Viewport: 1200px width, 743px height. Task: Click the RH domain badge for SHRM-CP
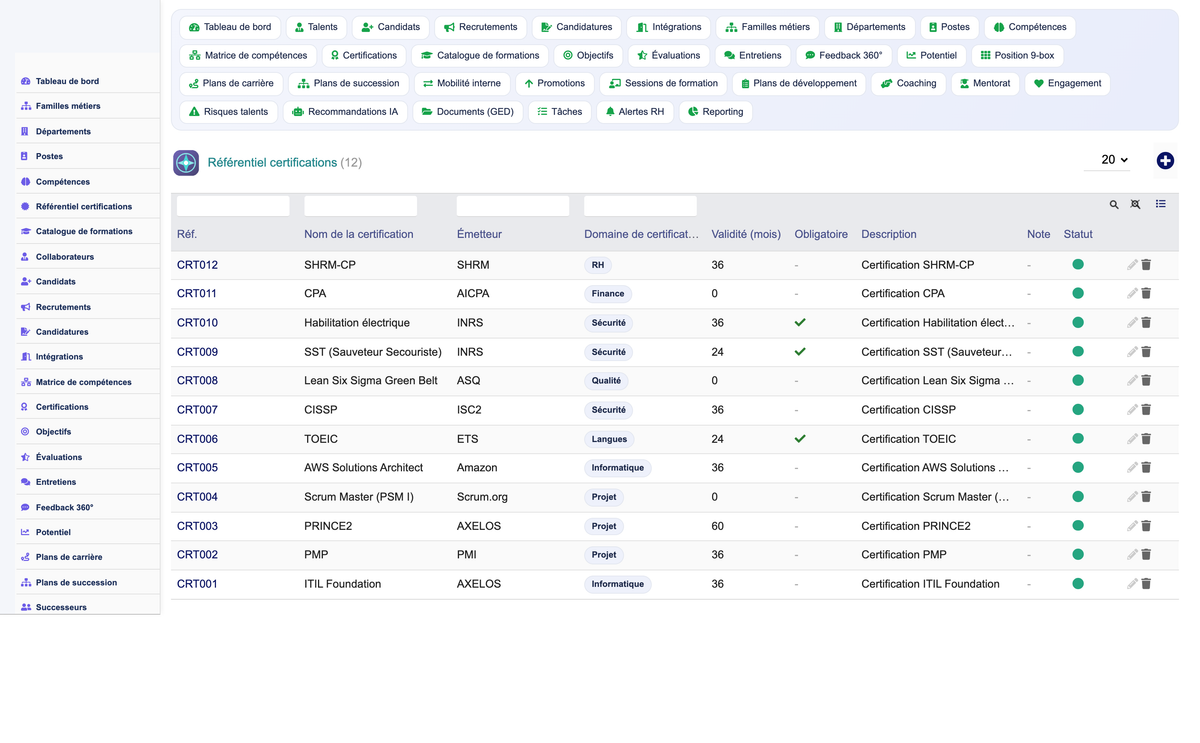pyautogui.click(x=598, y=265)
